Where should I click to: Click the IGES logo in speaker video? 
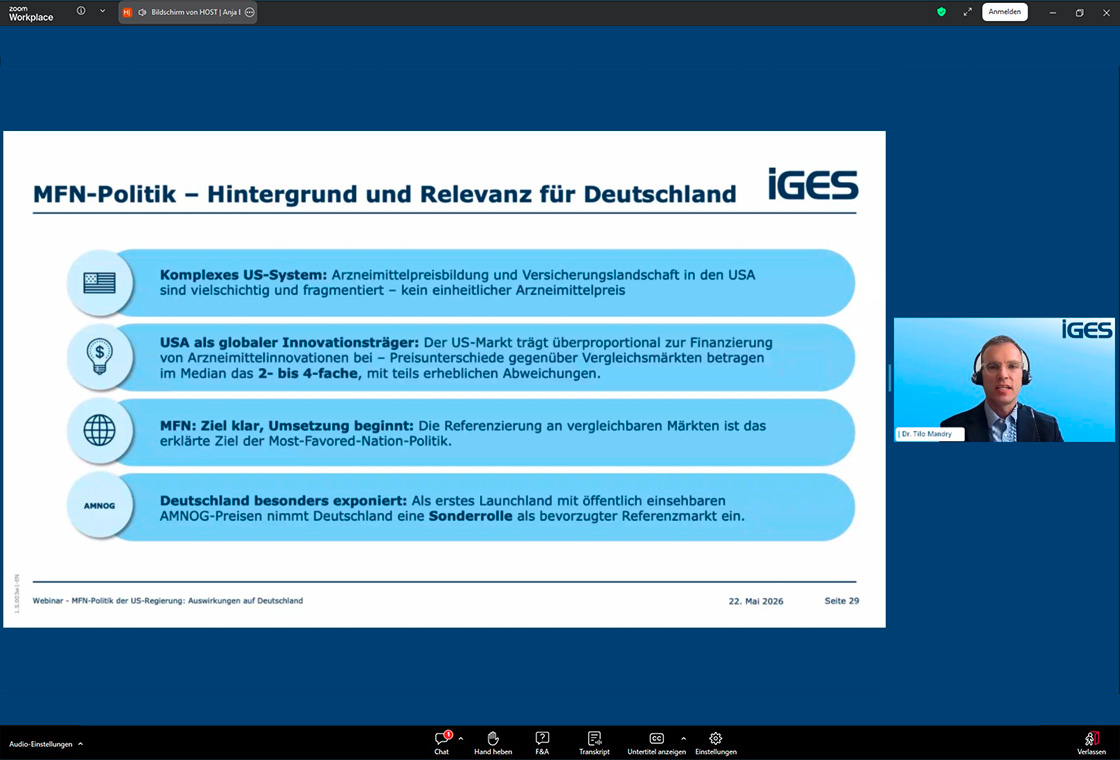click(x=1086, y=329)
